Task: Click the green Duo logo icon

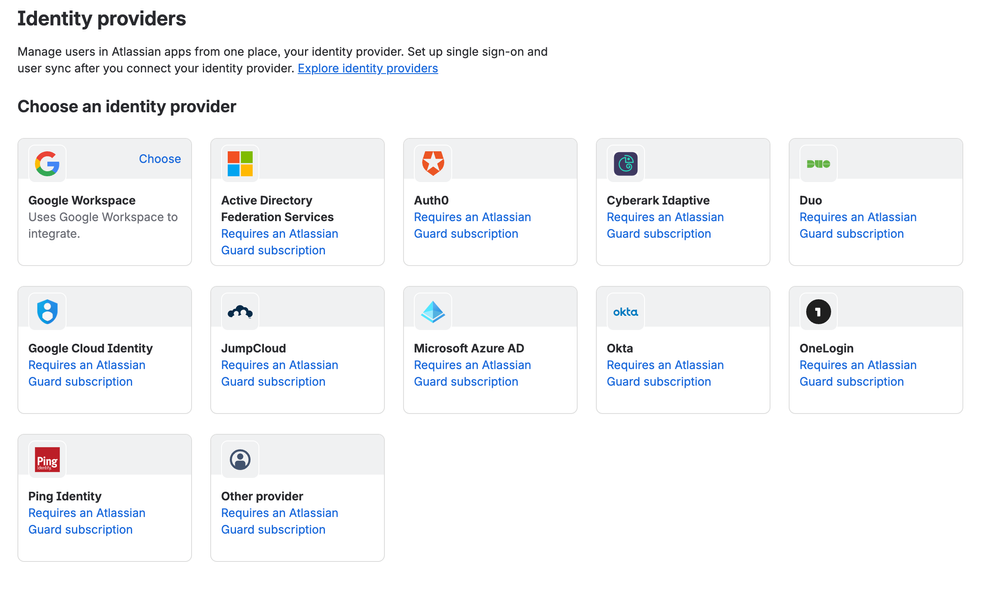Action: (x=818, y=164)
